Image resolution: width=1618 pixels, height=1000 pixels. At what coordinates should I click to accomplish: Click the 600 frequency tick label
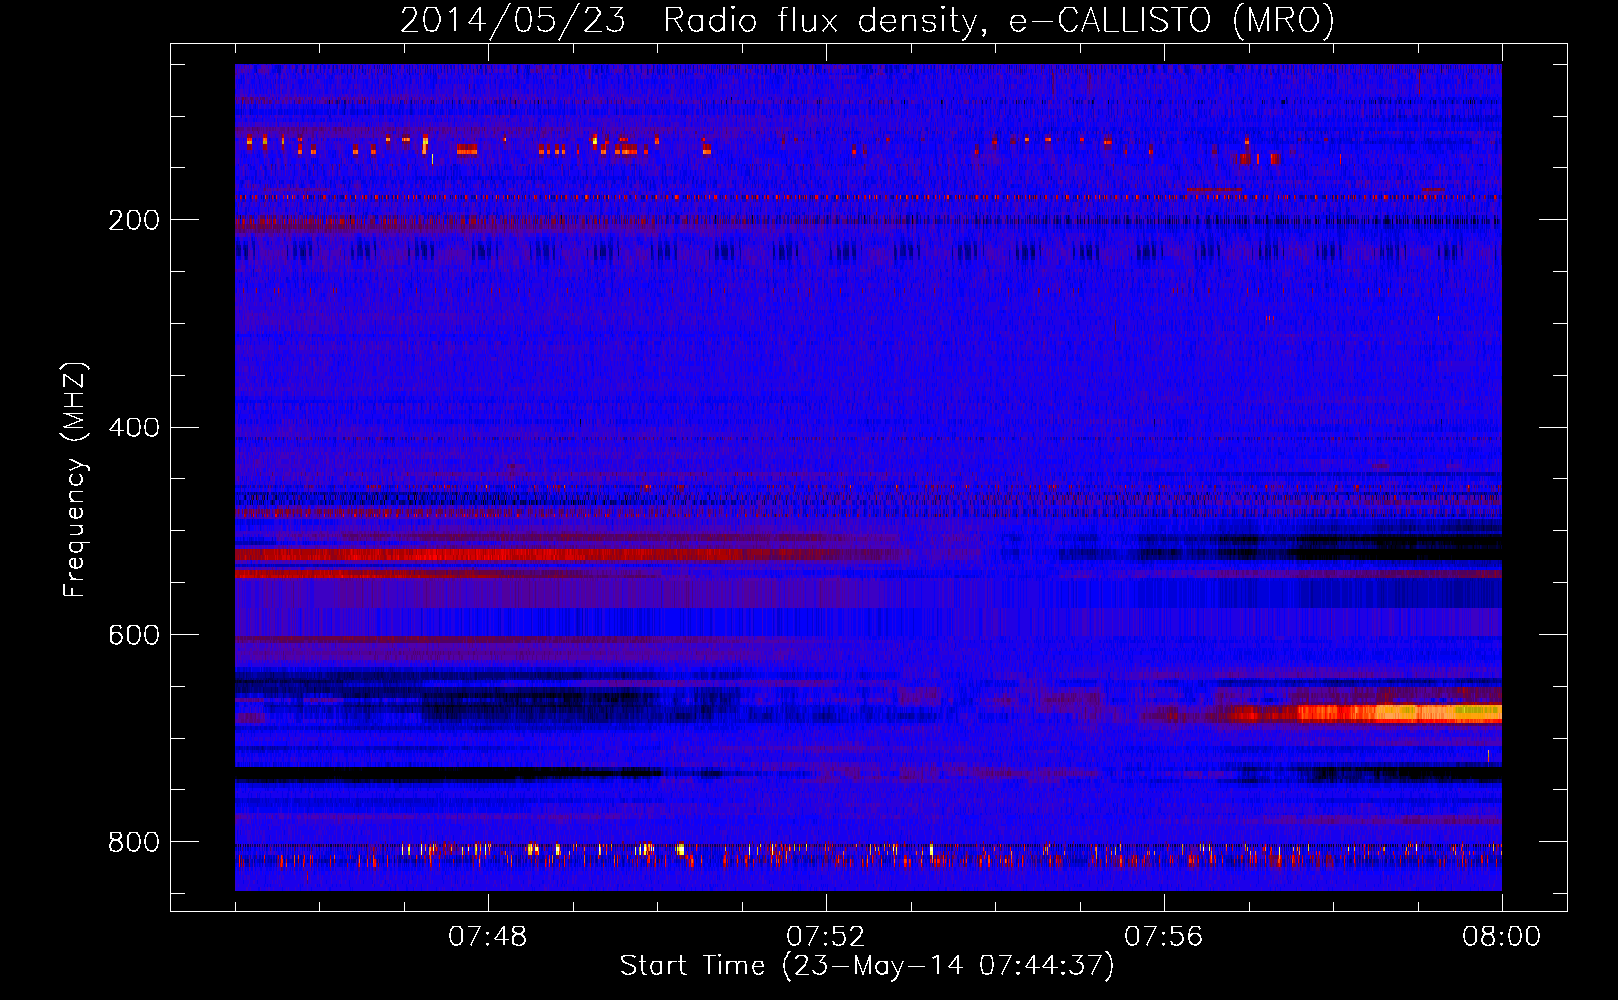134,636
